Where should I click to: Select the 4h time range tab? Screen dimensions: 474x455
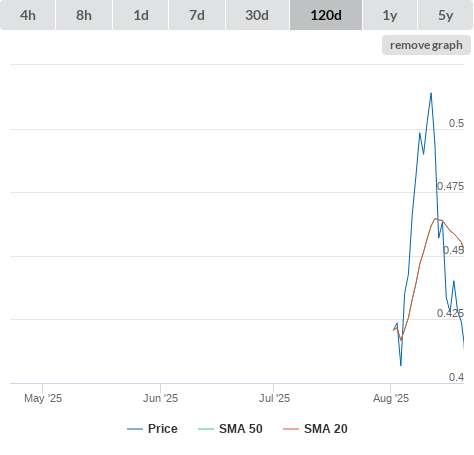pyautogui.click(x=27, y=15)
